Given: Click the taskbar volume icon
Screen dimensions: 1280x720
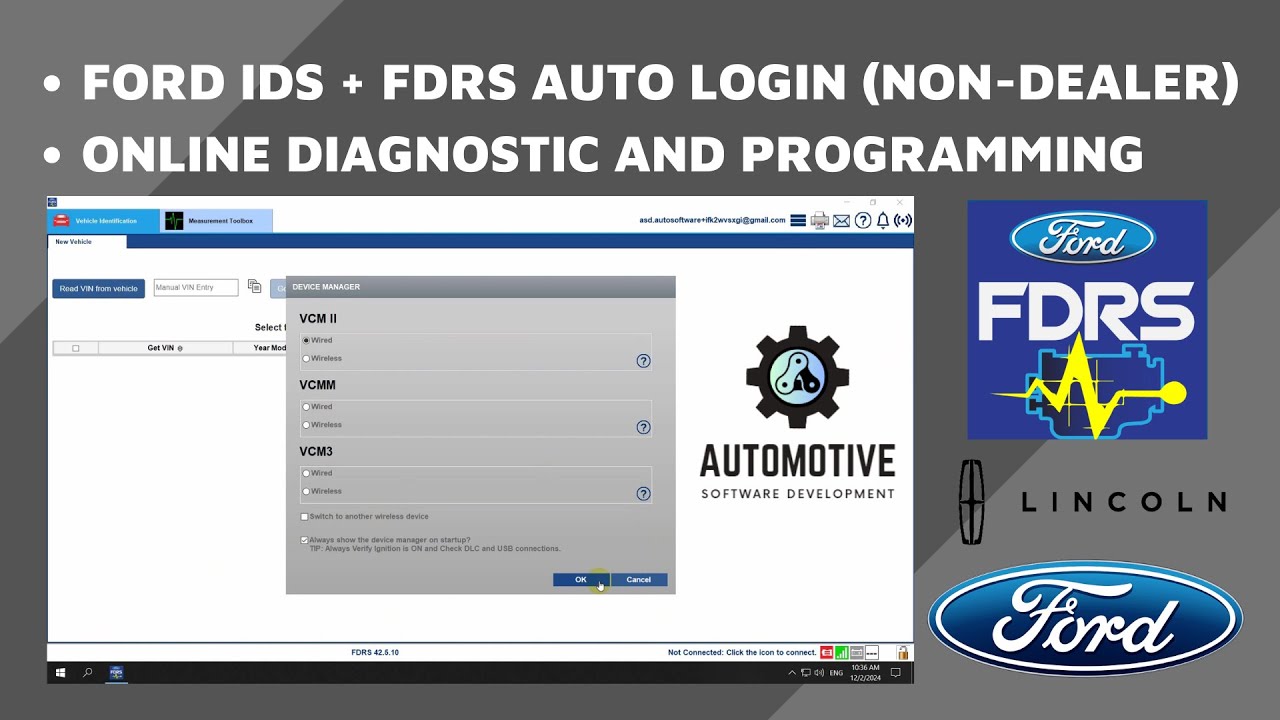Looking at the screenshot, I should click(819, 673).
